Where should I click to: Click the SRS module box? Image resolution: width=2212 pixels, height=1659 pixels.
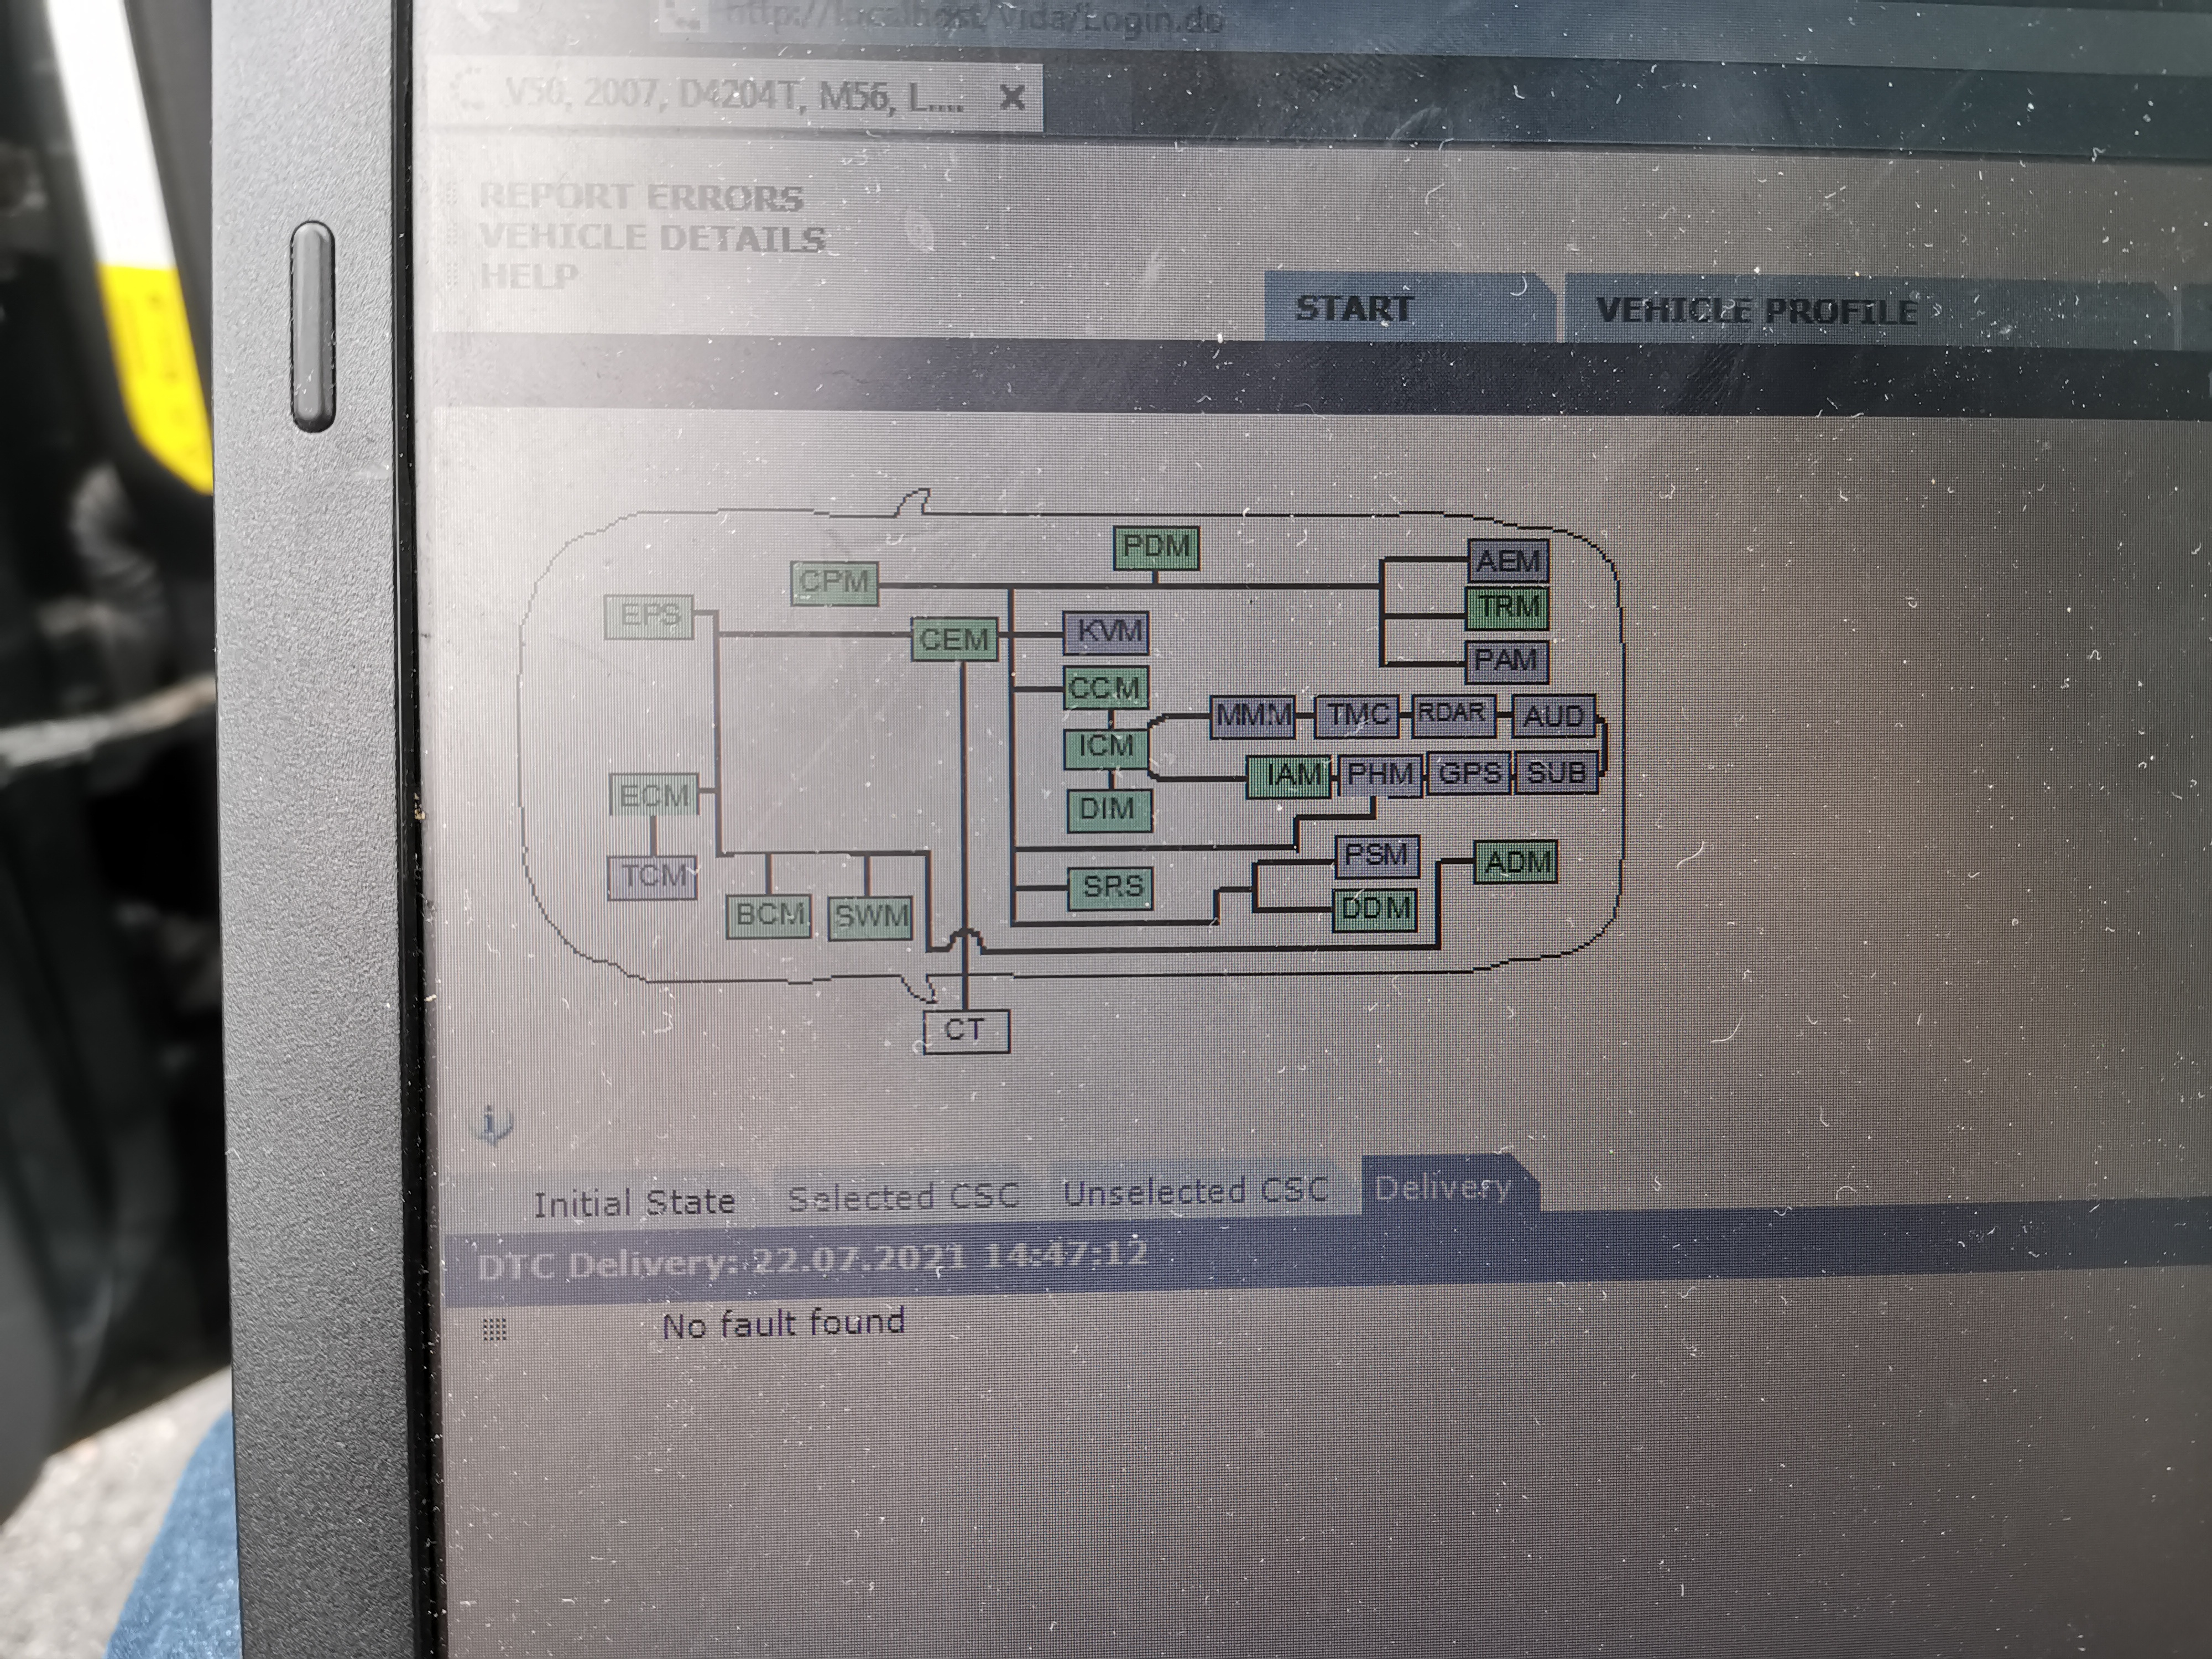pyautogui.click(x=1111, y=887)
